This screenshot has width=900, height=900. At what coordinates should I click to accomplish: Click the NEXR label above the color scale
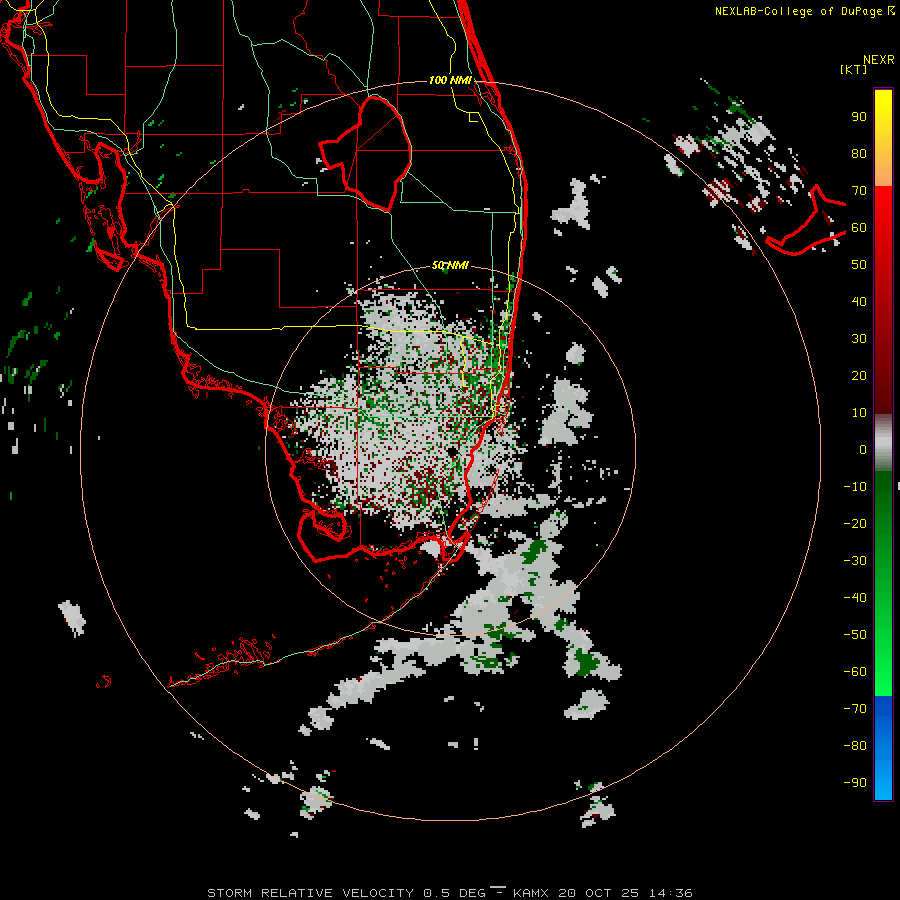coord(878,60)
